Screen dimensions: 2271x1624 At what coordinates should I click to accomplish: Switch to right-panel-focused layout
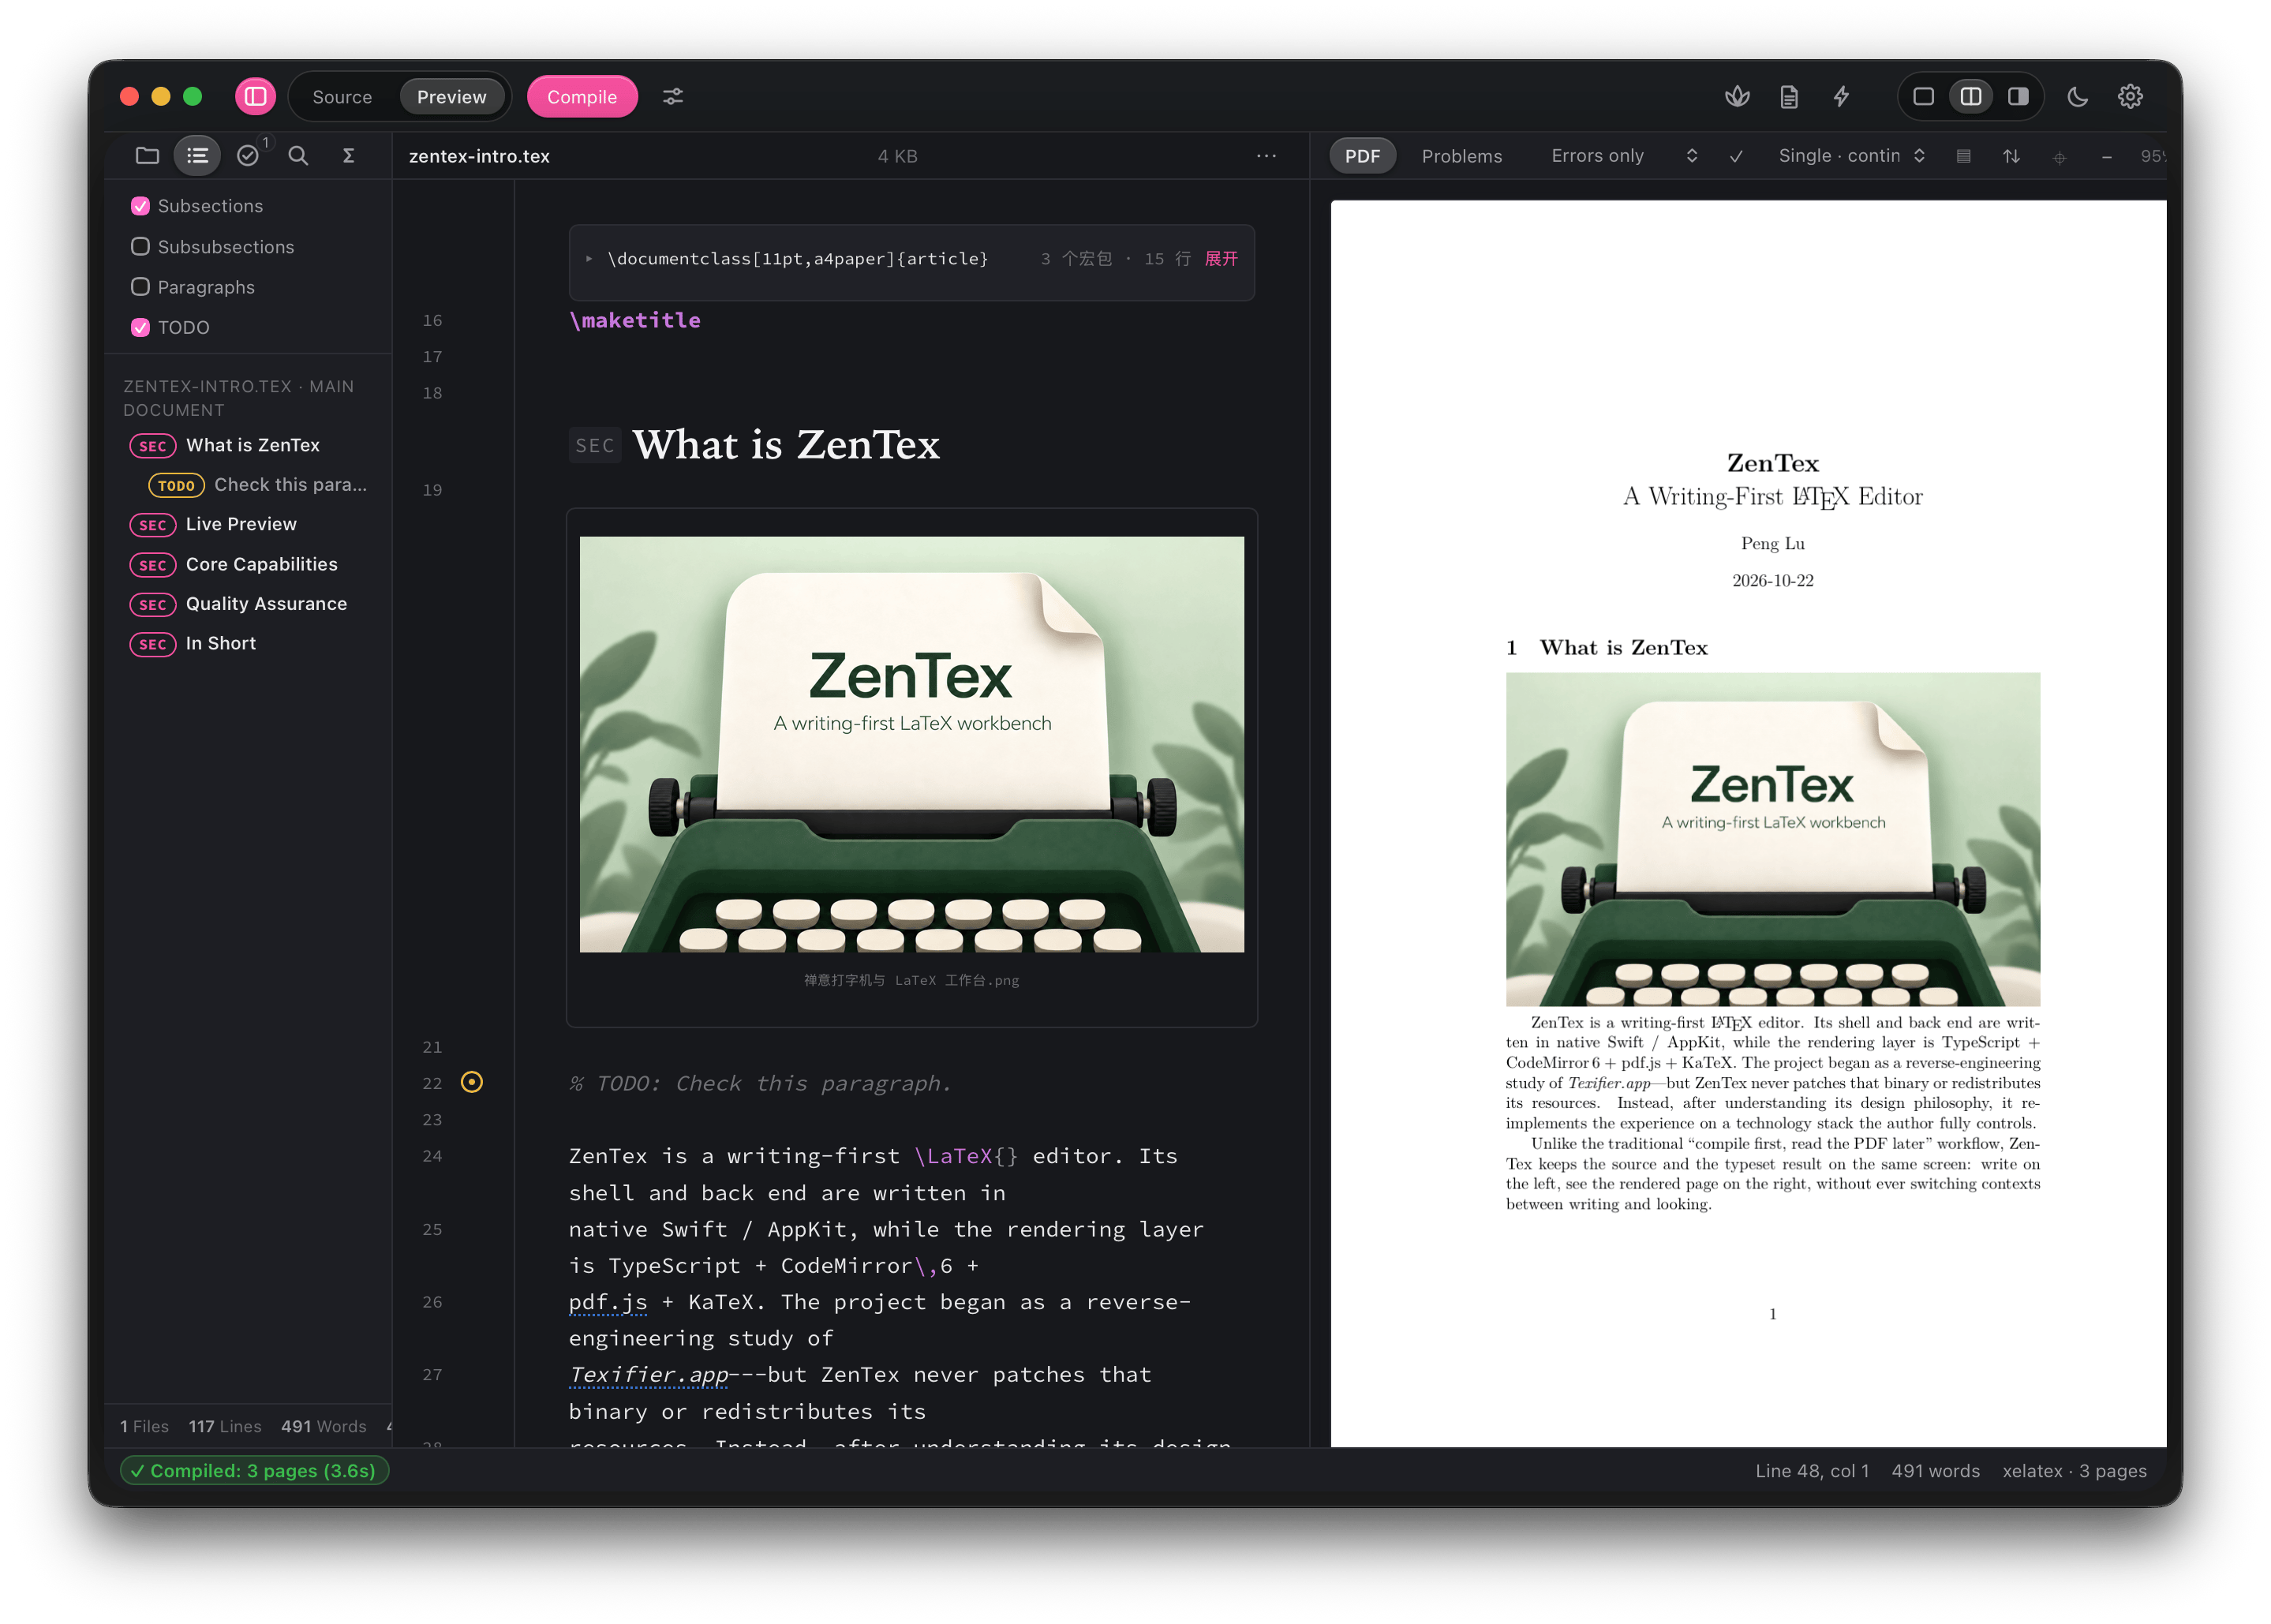click(x=2018, y=96)
